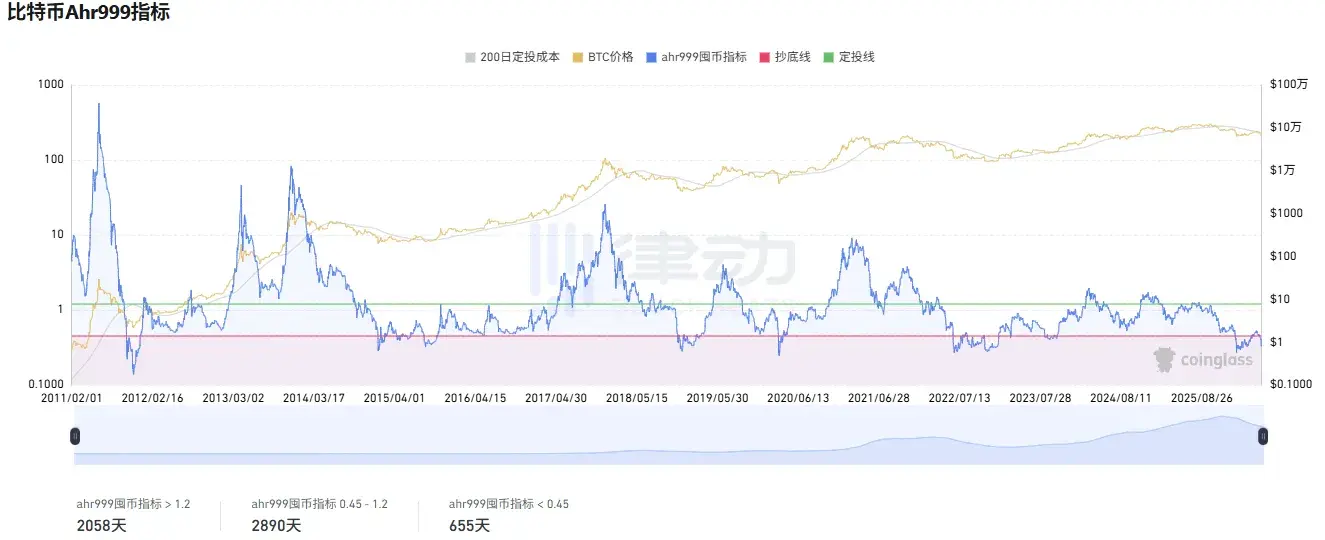Screen dimensions: 1325x540
Task: Click the 2013/03/02 x-axis date label
Action: pos(234,398)
